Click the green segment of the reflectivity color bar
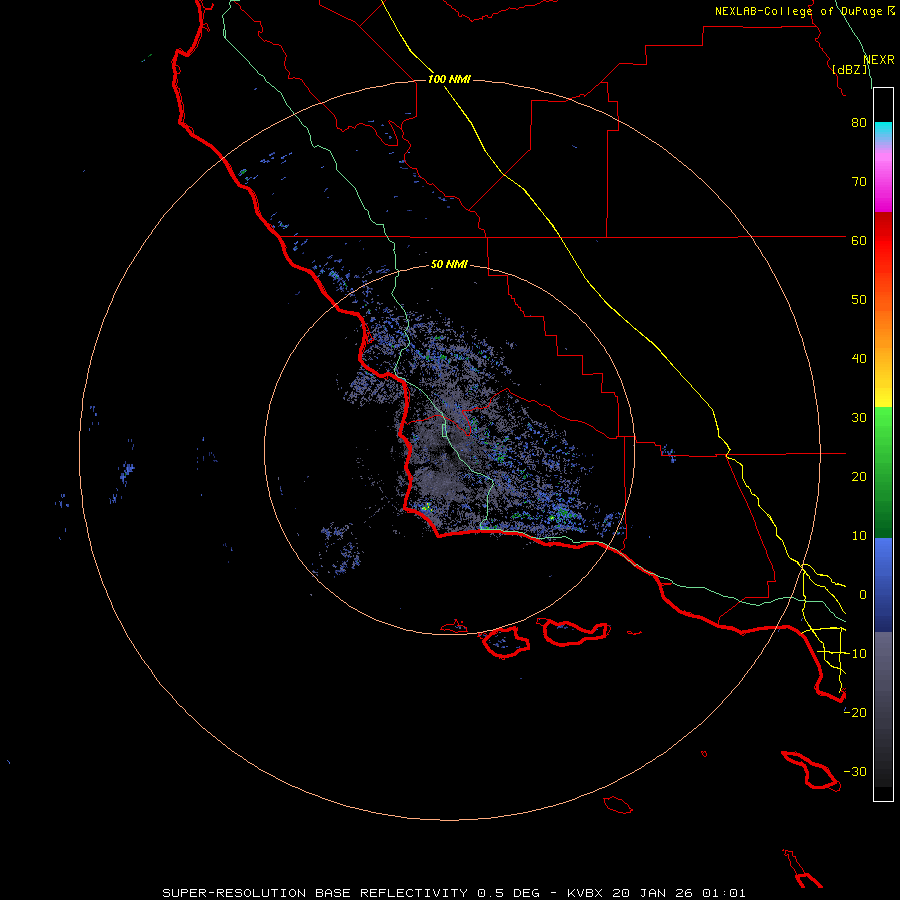 point(883,472)
